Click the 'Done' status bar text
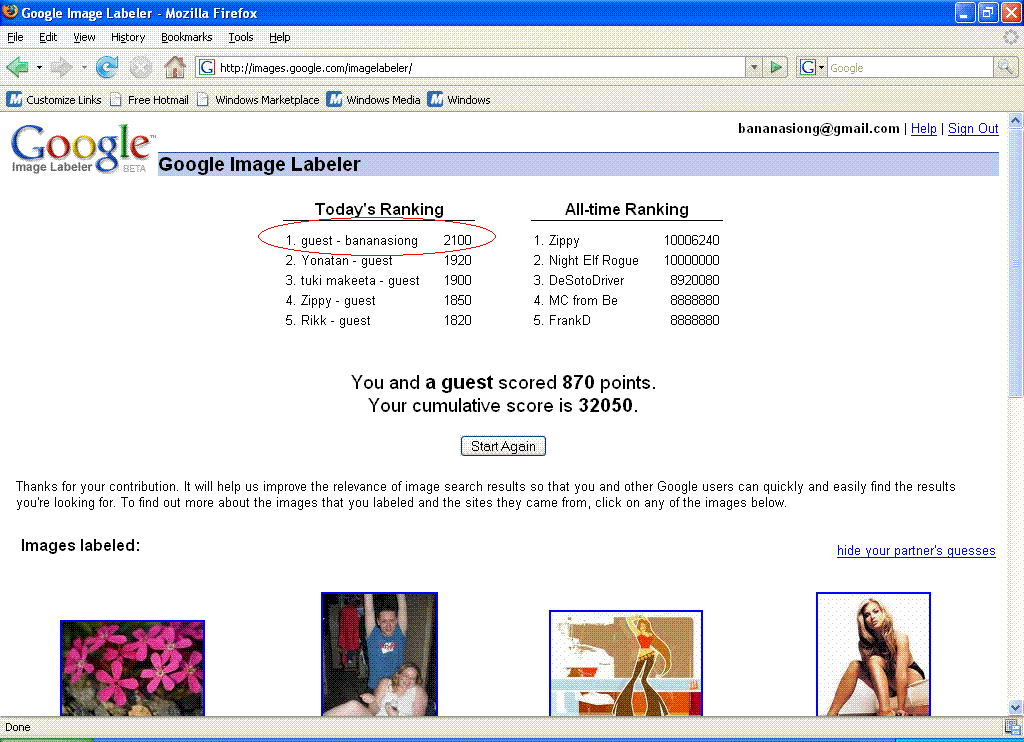This screenshot has width=1024, height=742. [x=18, y=727]
